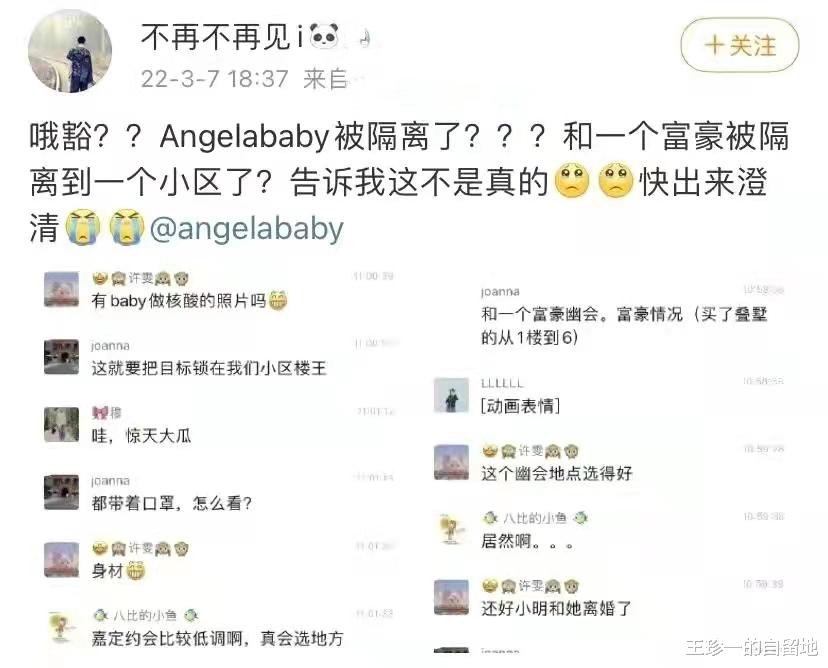The width and height of the screenshot is (828, 668).
Task: Tap the second crying emoji before @angelababy
Action: (x=127, y=228)
